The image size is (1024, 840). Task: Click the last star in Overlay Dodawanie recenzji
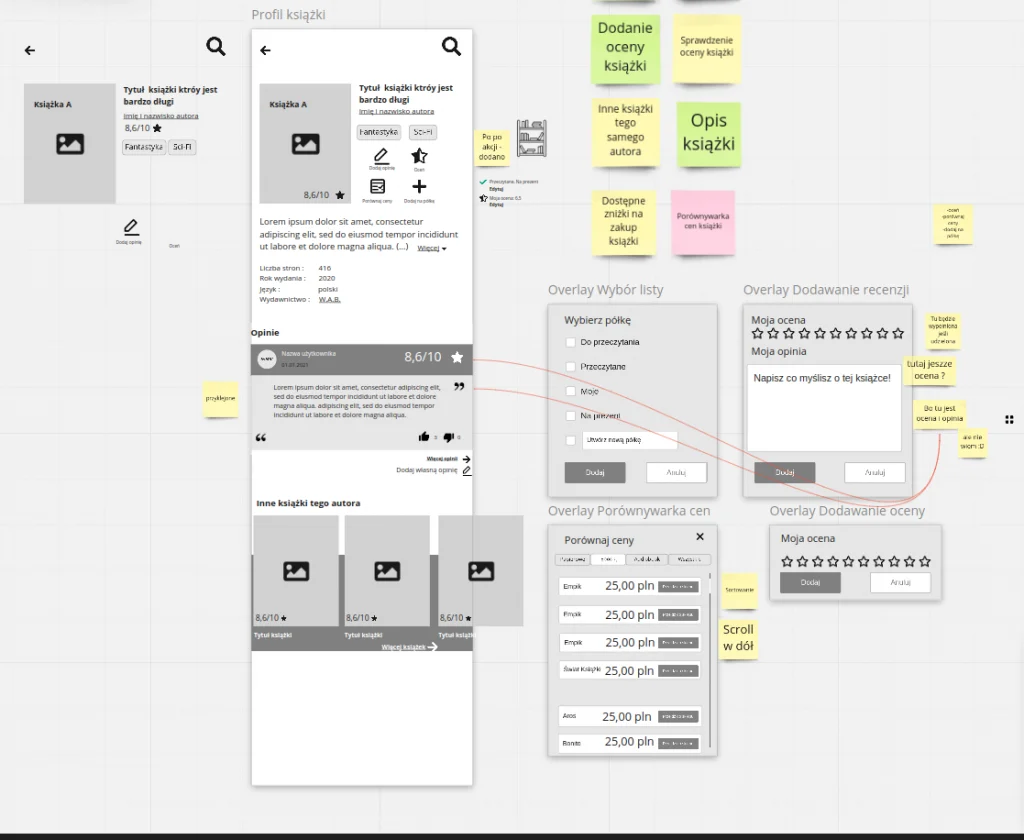tap(898, 334)
